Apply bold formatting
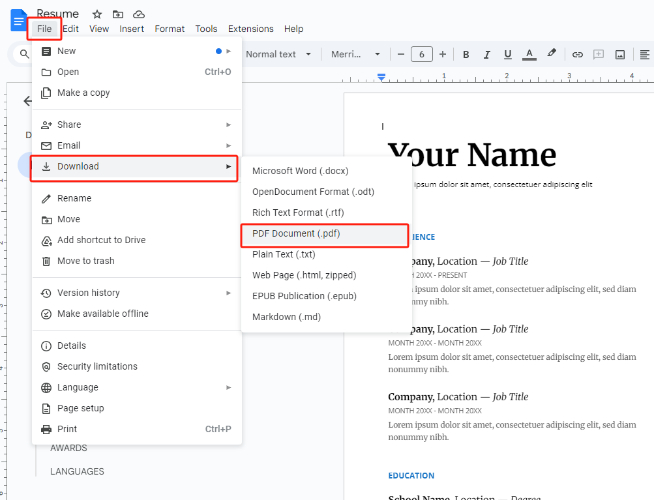654x500 pixels. (x=466, y=54)
